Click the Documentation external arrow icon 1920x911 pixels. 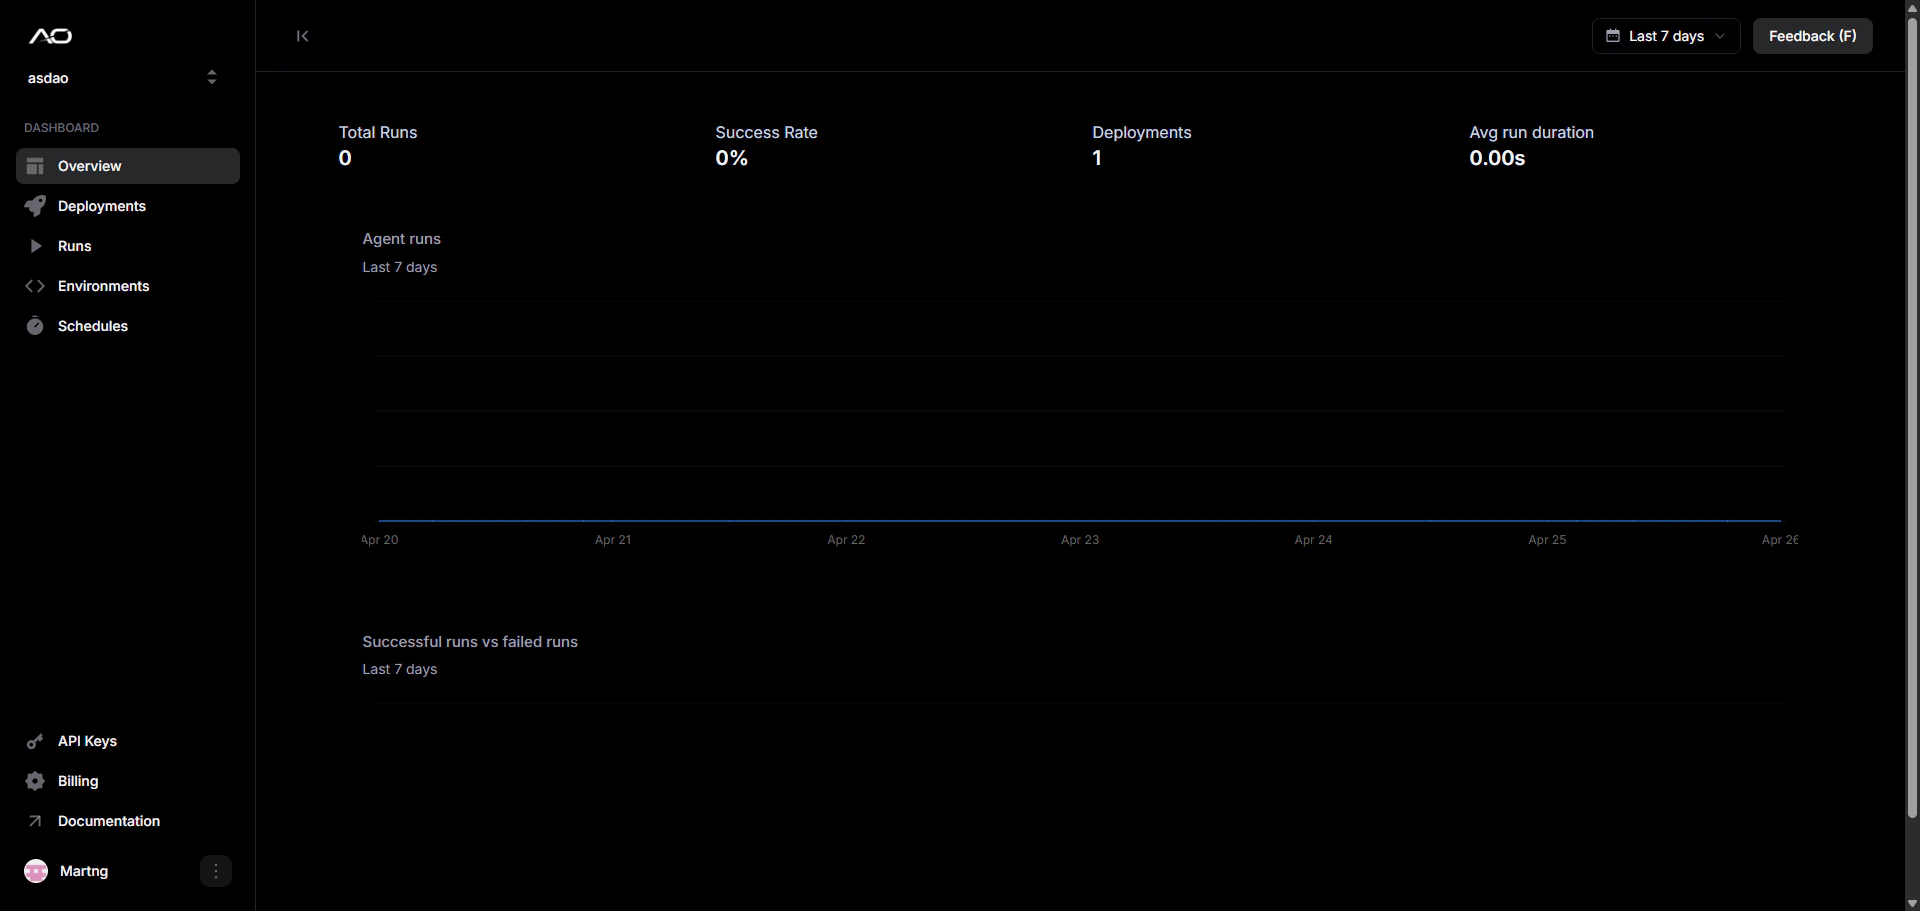[35, 821]
